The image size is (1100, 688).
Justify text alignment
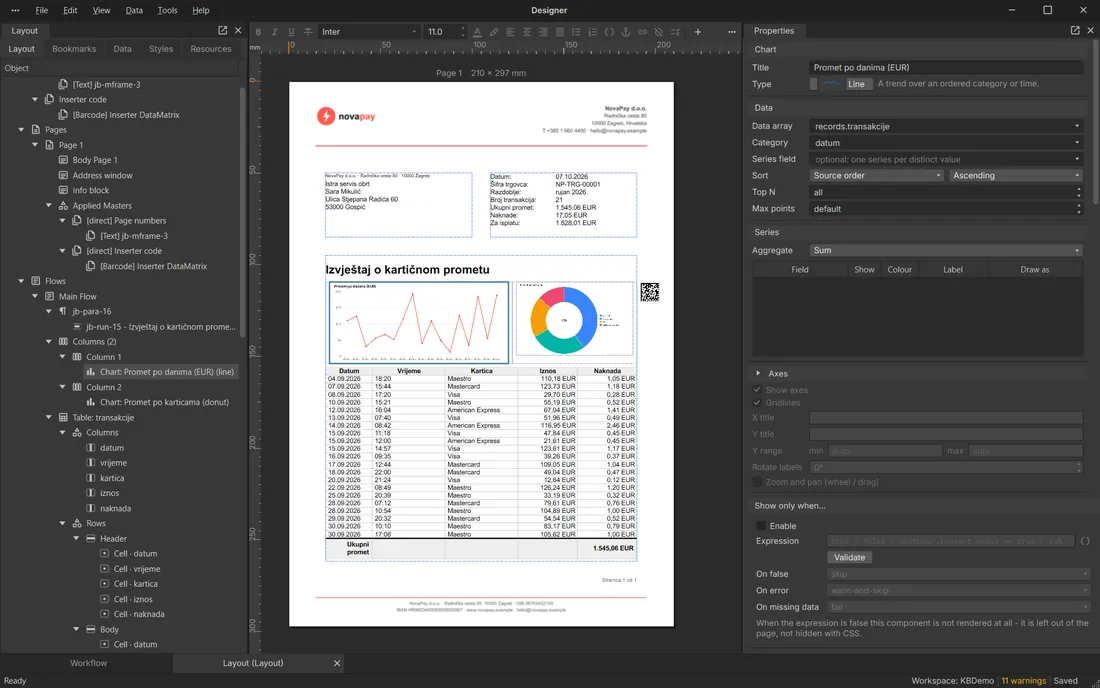tap(560, 32)
